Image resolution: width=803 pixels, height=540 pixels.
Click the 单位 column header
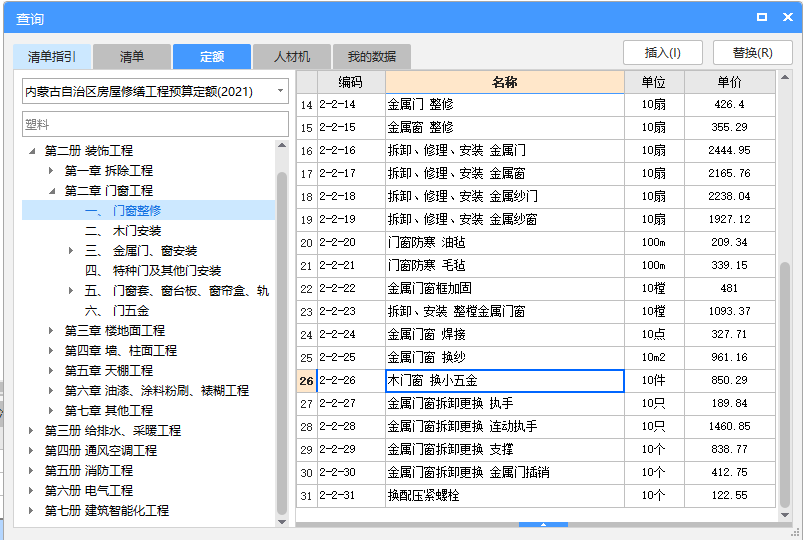[x=654, y=82]
